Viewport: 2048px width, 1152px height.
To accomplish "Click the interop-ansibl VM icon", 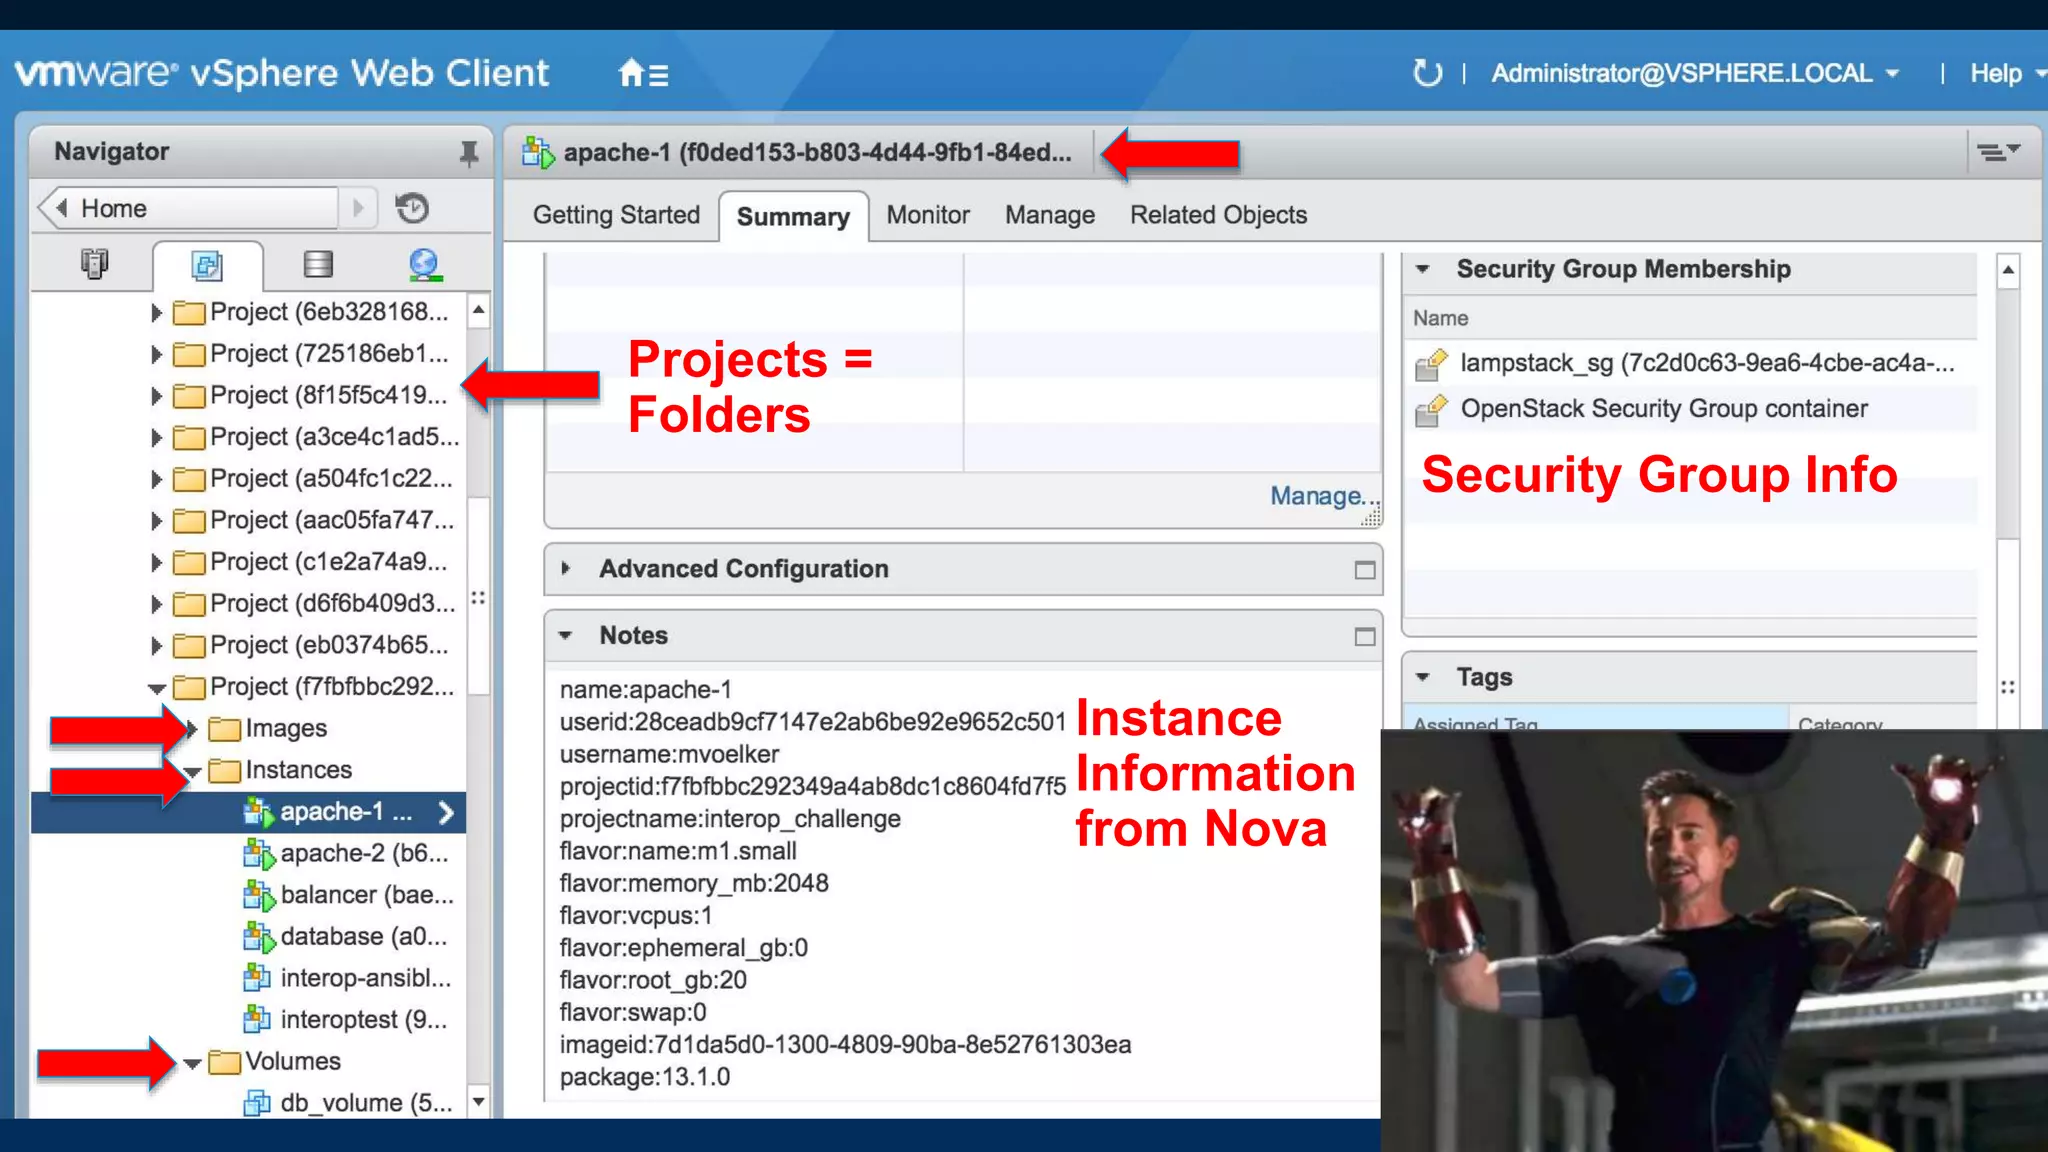I will [x=257, y=978].
